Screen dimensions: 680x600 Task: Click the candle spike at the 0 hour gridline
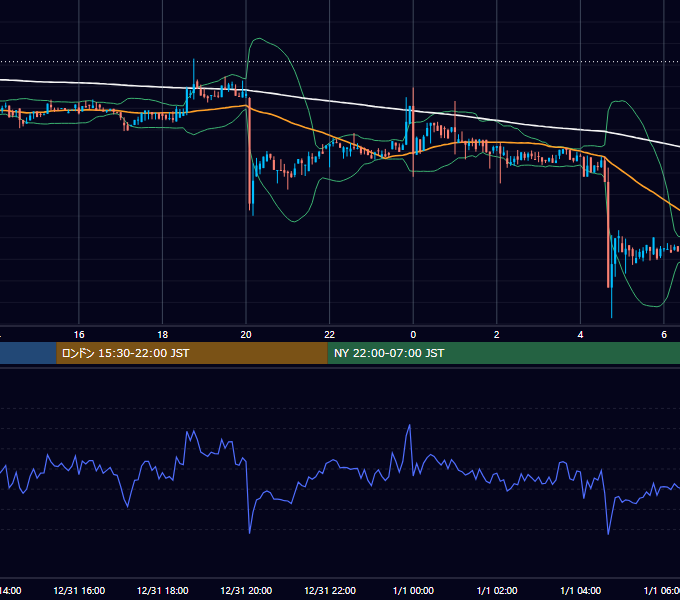(x=413, y=132)
